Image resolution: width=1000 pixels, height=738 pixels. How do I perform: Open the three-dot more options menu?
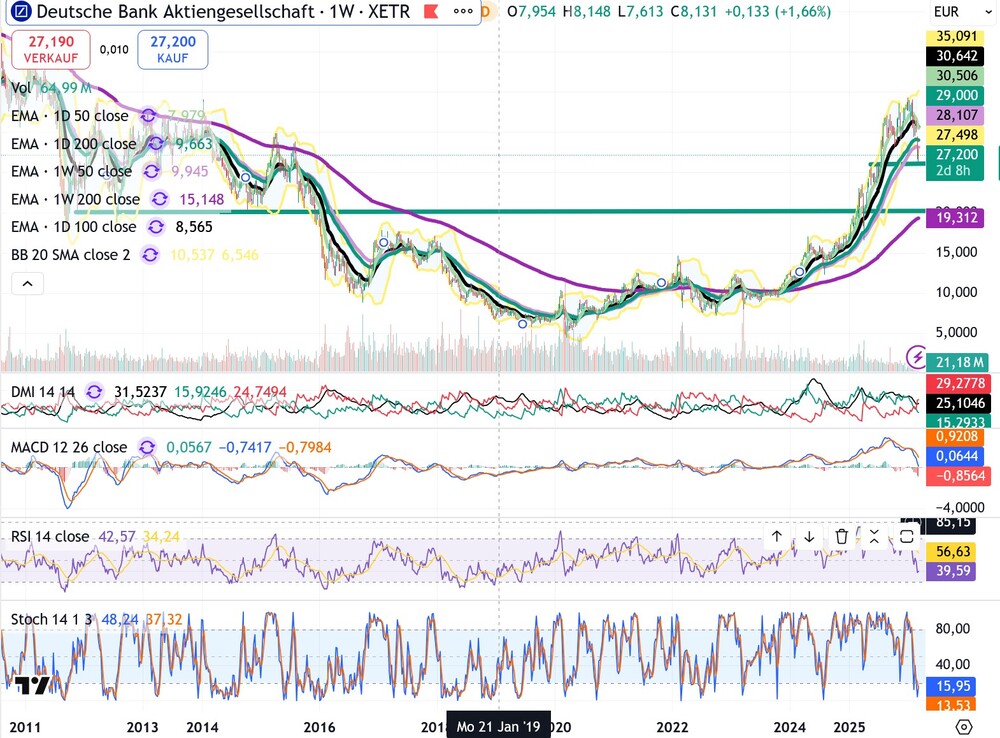pos(463,13)
